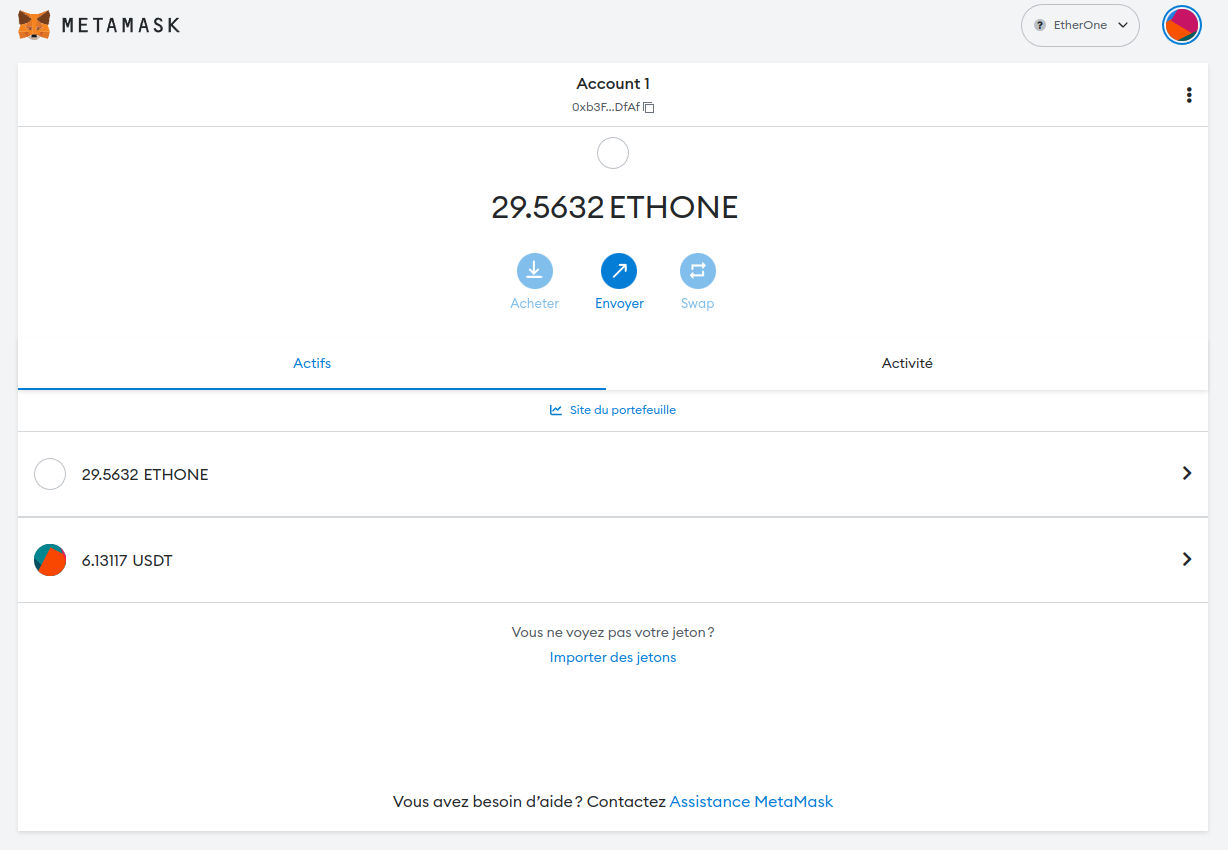This screenshot has width=1228, height=850.
Task: Click the Account 1 name label
Action: point(613,84)
